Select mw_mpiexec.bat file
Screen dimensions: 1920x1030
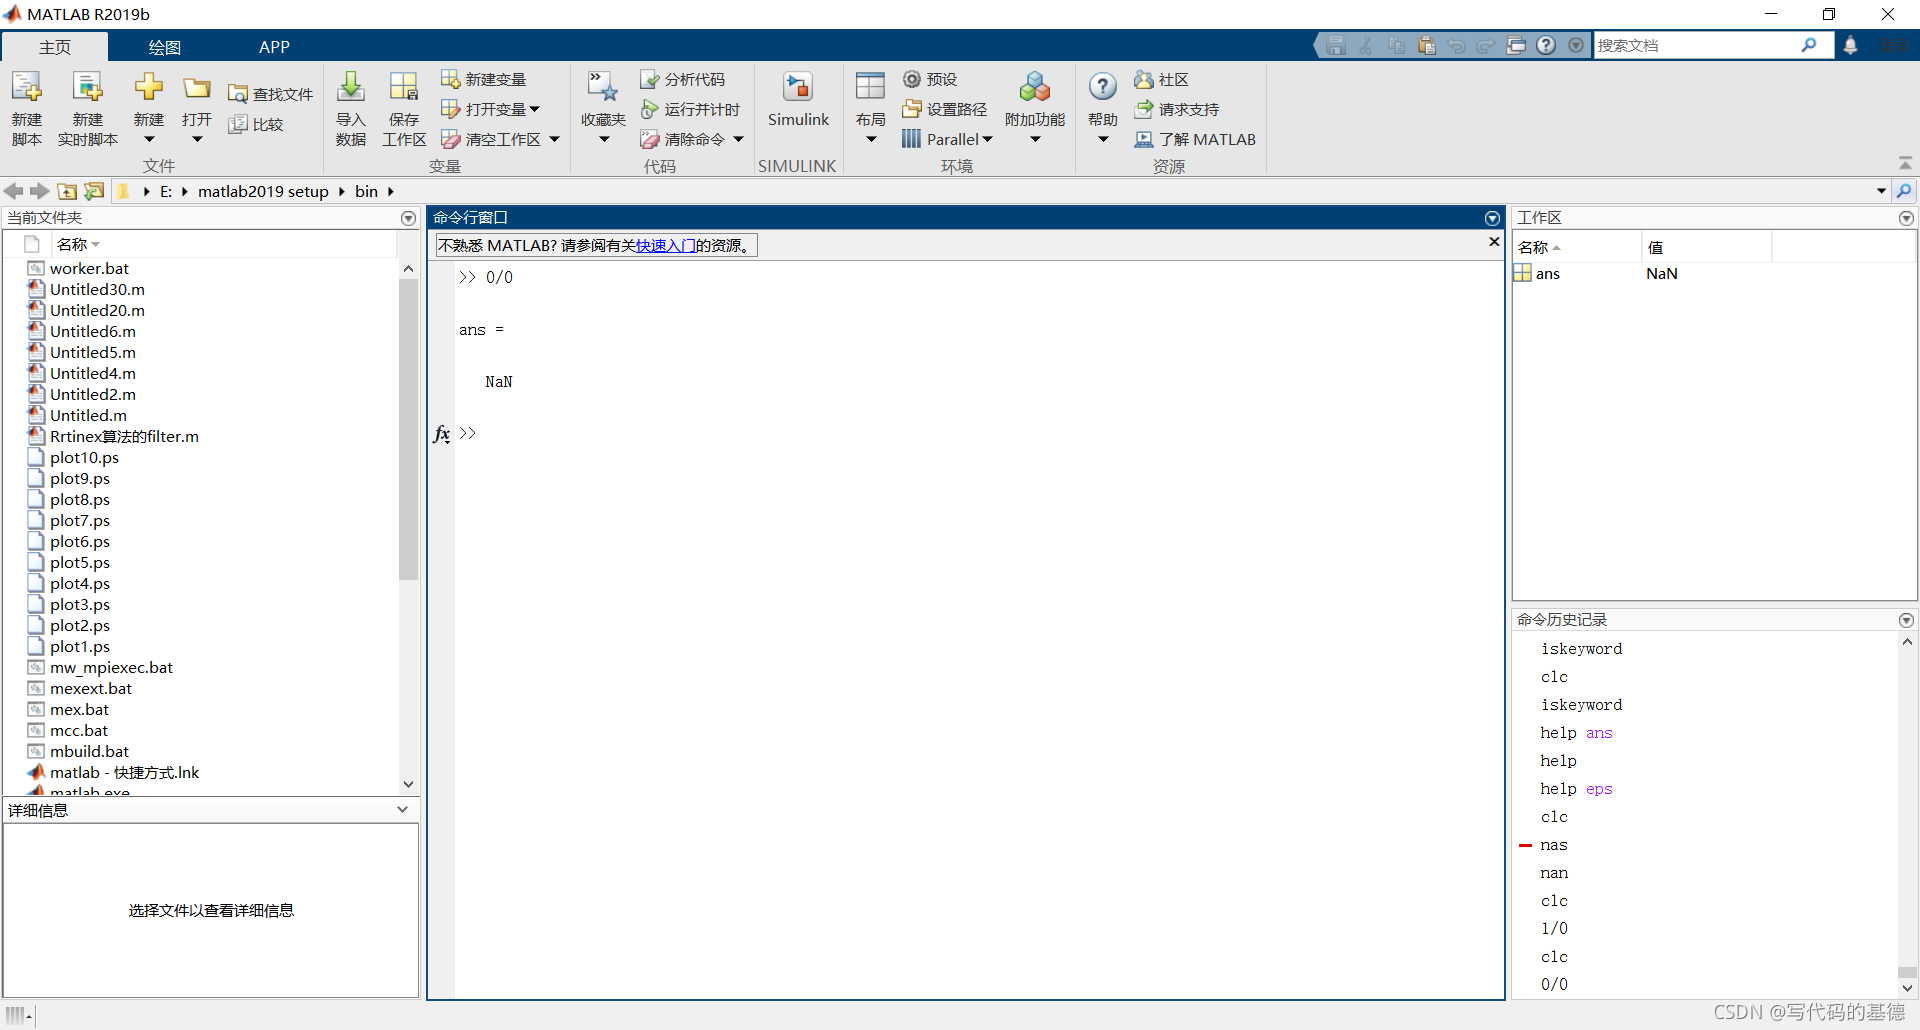point(111,668)
